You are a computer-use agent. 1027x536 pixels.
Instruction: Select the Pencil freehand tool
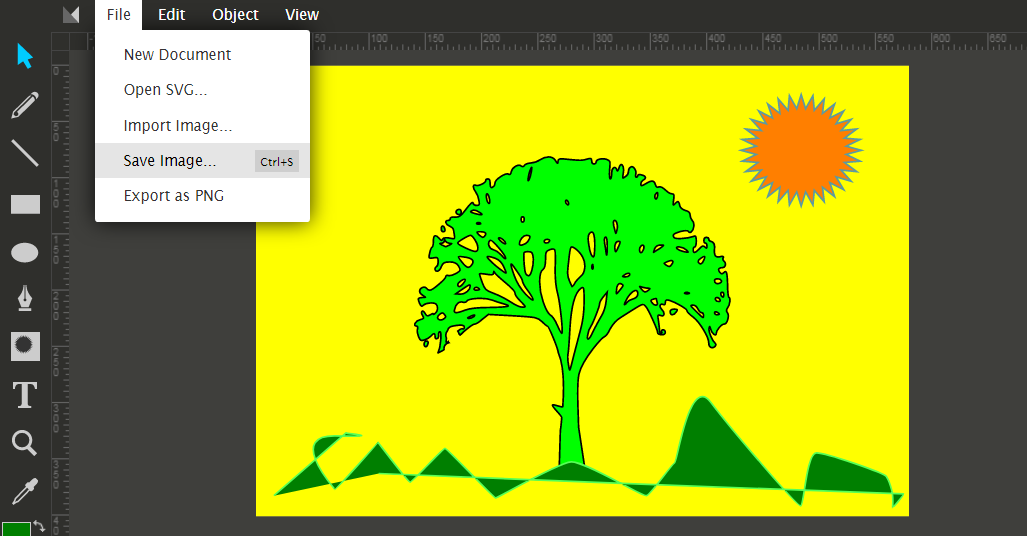point(25,105)
